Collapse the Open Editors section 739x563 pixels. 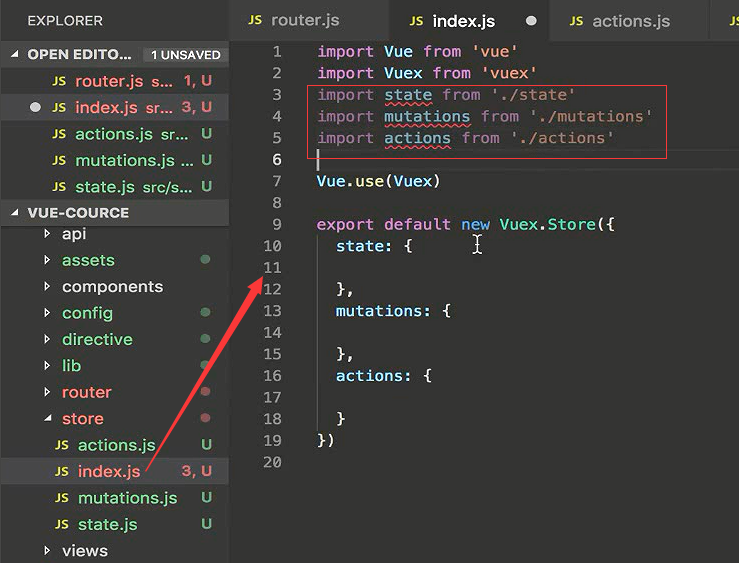[14, 55]
